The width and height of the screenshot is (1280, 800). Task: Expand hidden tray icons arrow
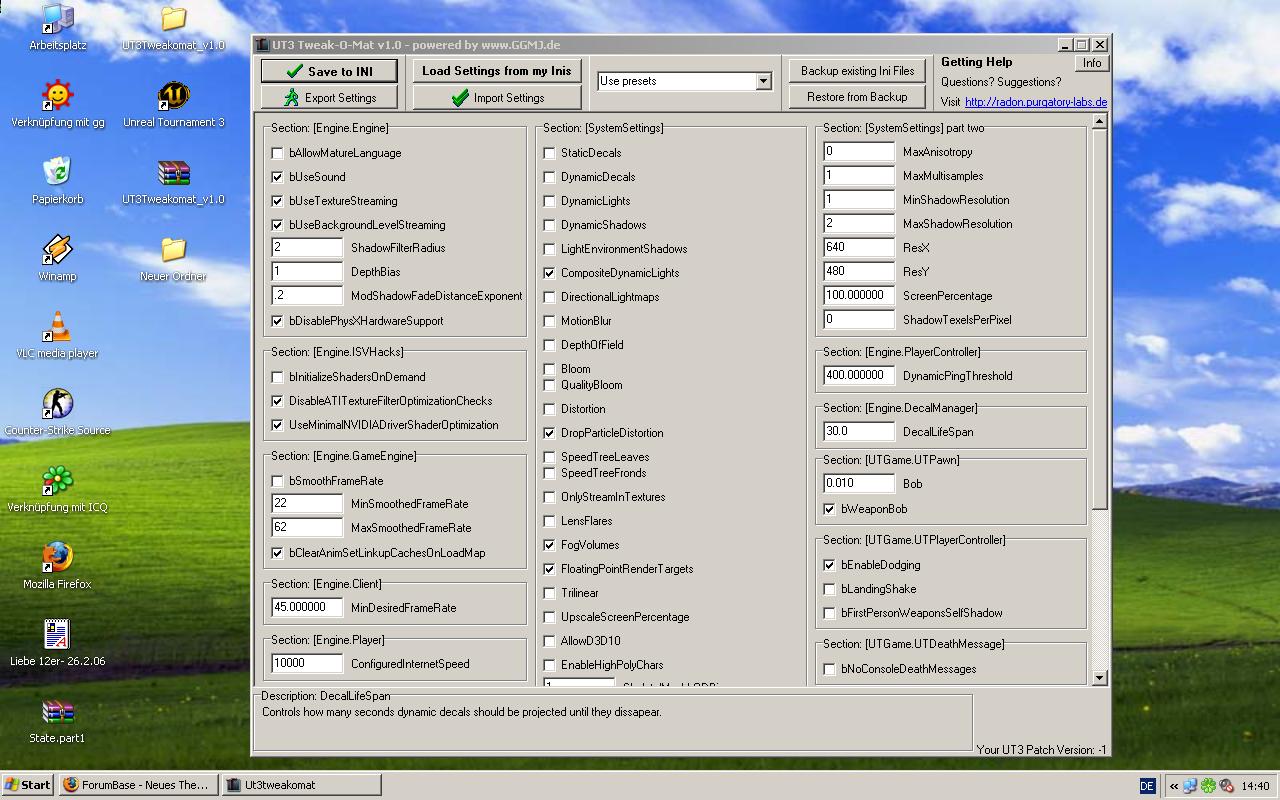tap(1175, 786)
